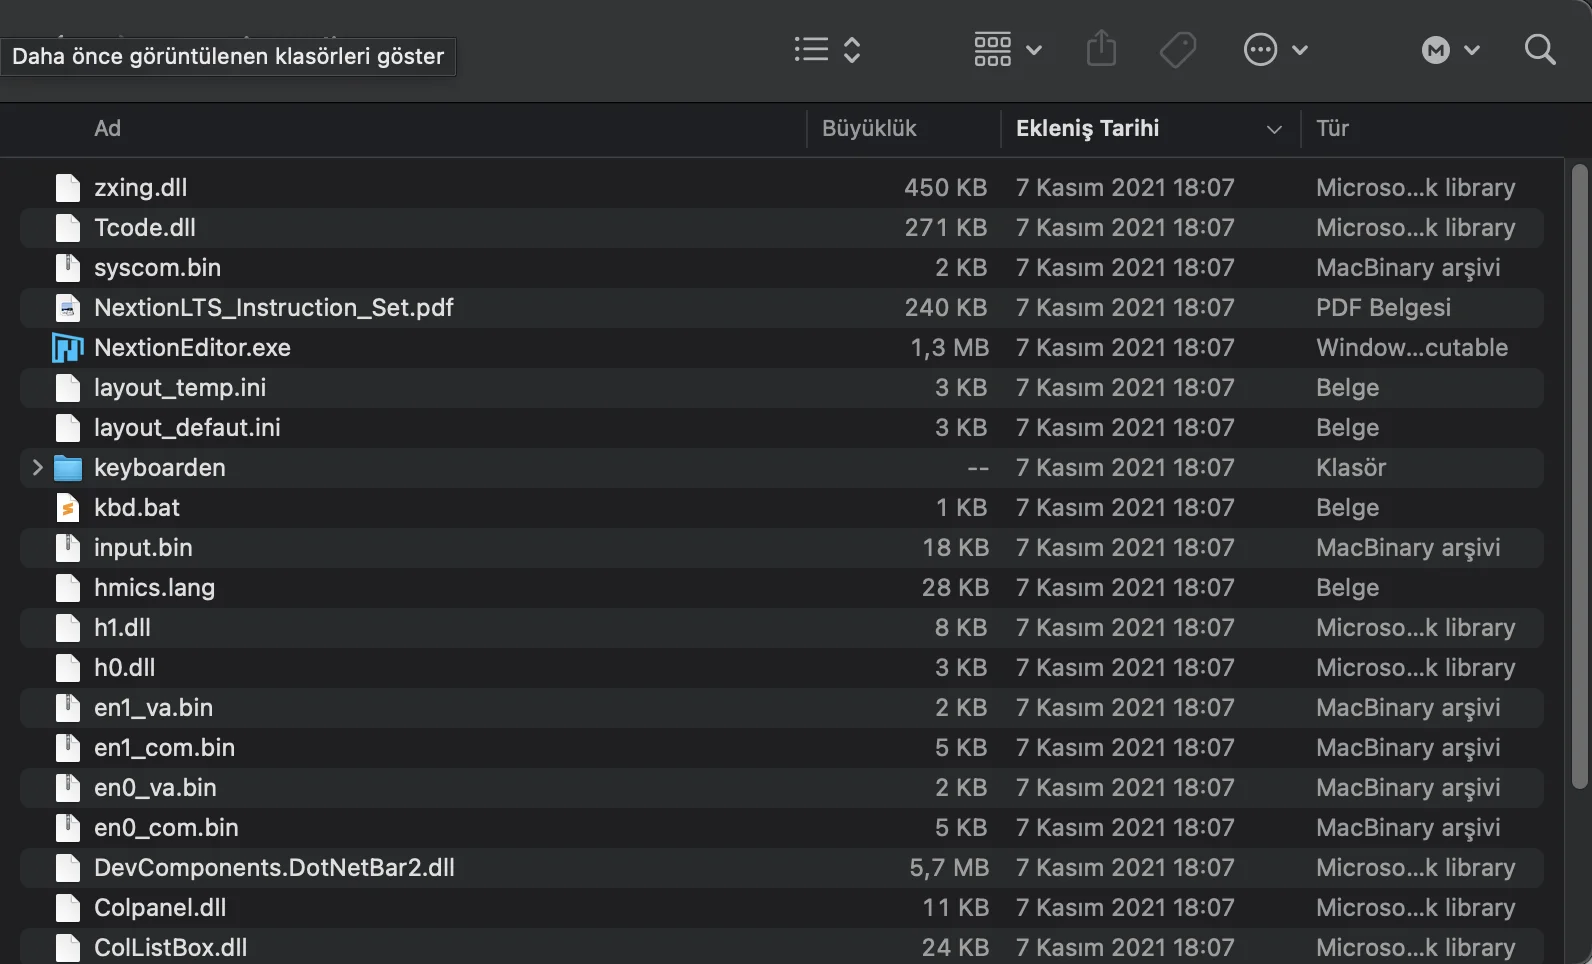Click the en1_va.bin archive icon

67,707
